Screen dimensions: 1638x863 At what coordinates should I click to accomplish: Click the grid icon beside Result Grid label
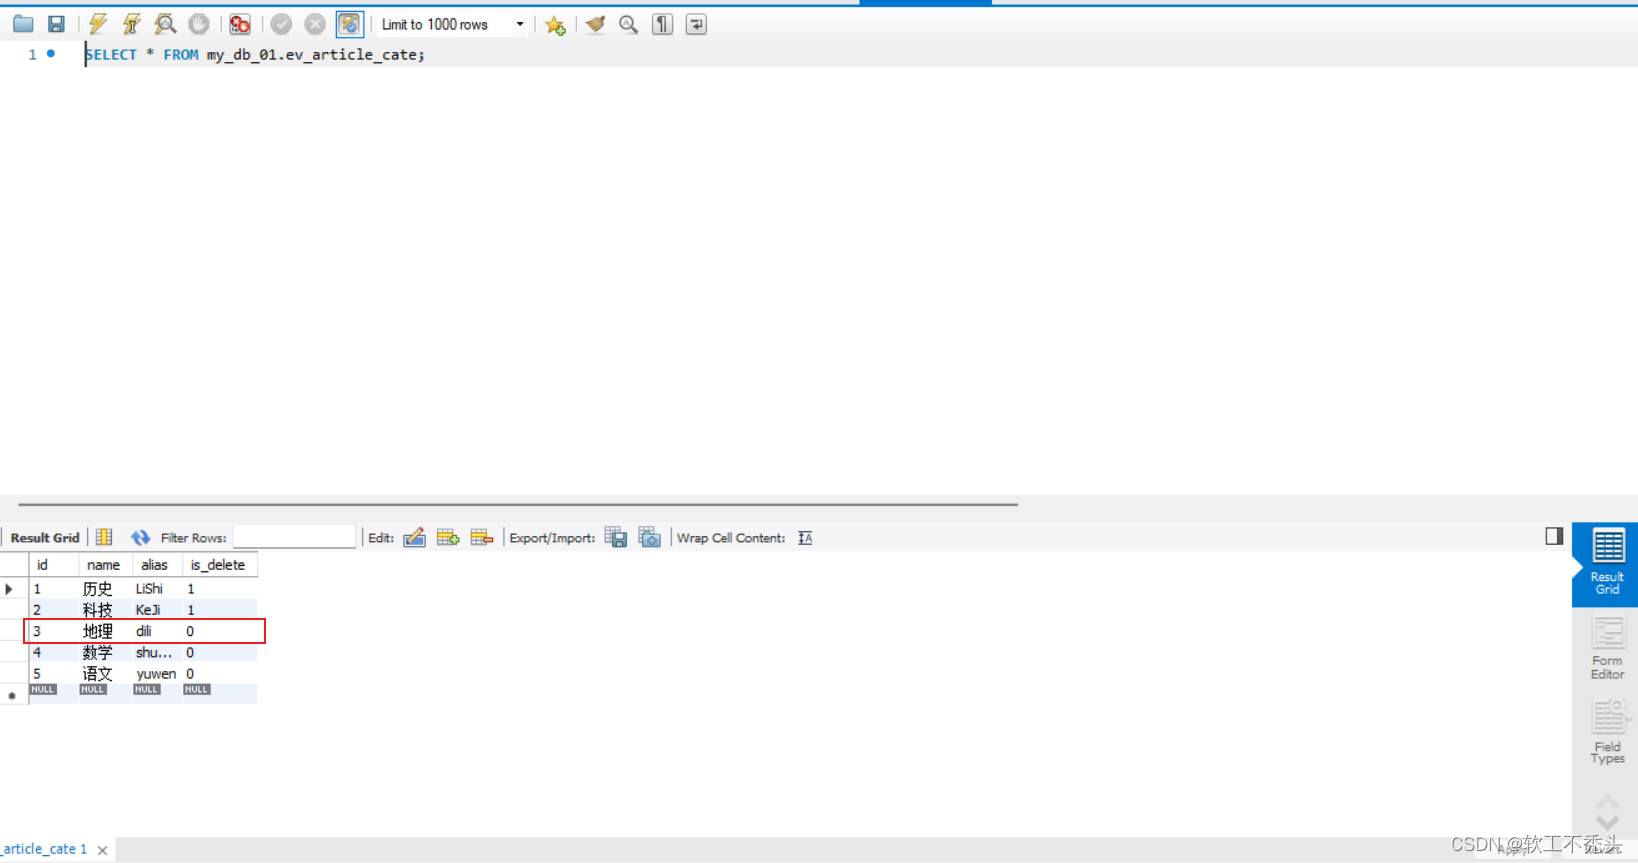point(104,537)
